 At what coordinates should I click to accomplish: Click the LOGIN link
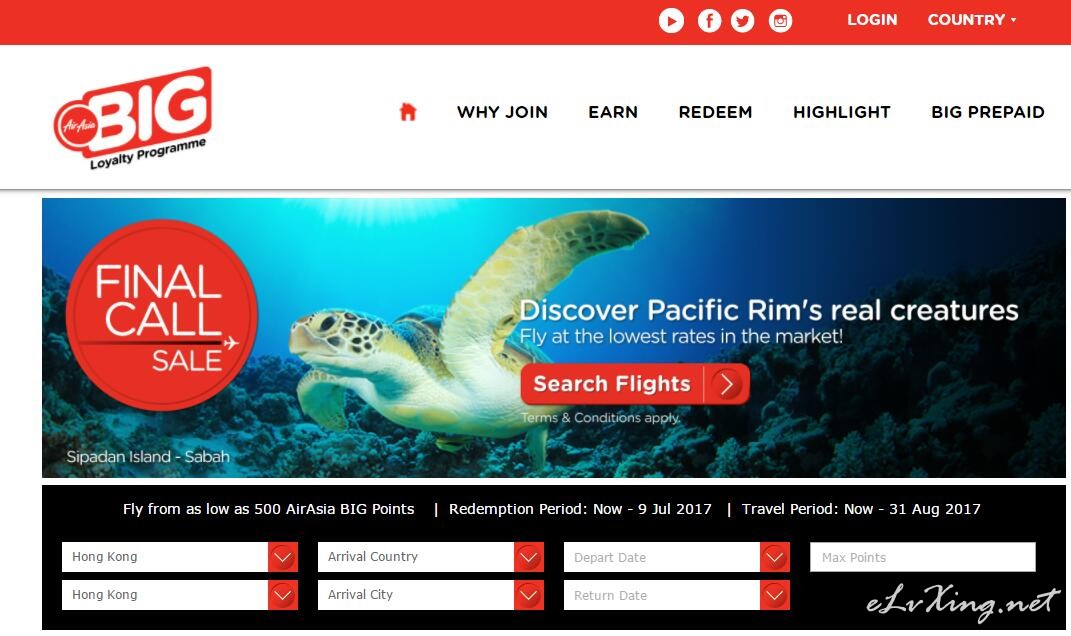click(x=872, y=20)
